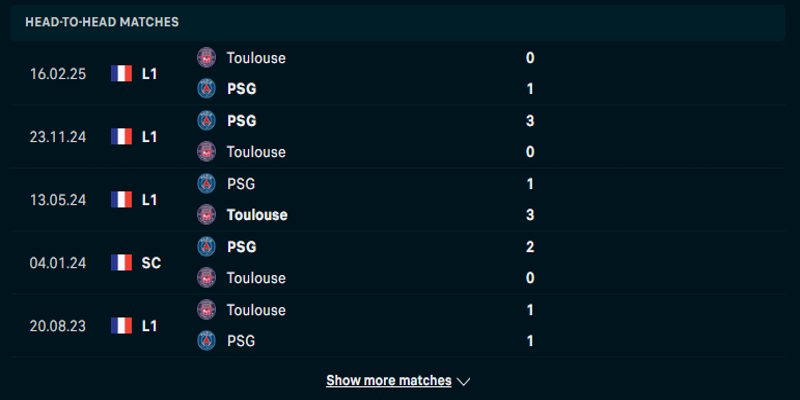Open the 13.05.24 match date
This screenshot has width=800, height=400.
pyautogui.click(x=58, y=199)
